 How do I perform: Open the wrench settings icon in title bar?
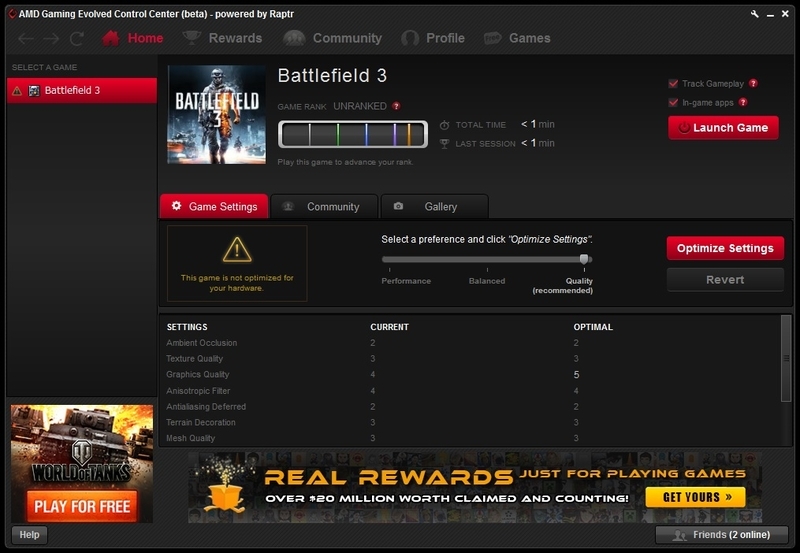(755, 14)
